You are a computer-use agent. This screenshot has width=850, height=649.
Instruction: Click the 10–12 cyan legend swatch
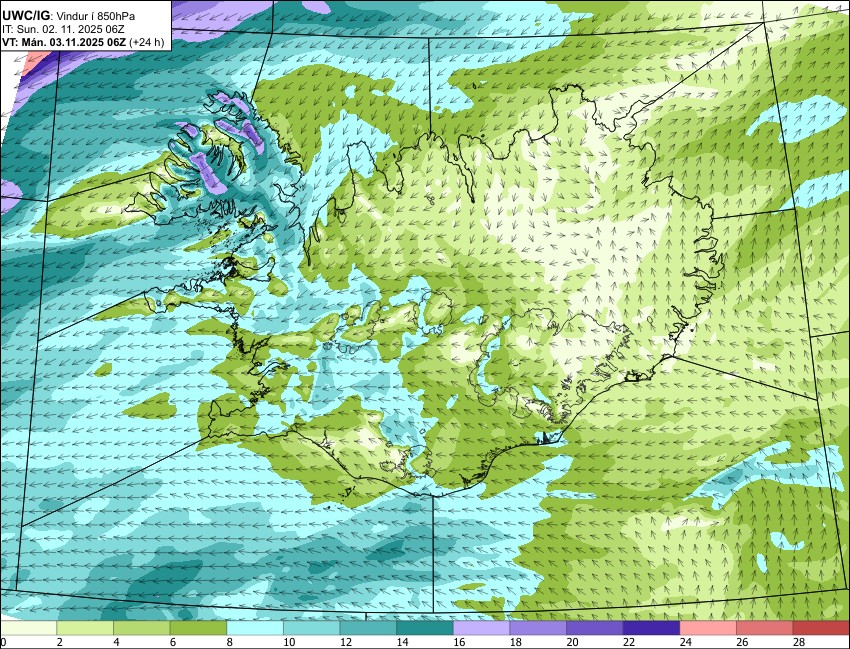311,628
